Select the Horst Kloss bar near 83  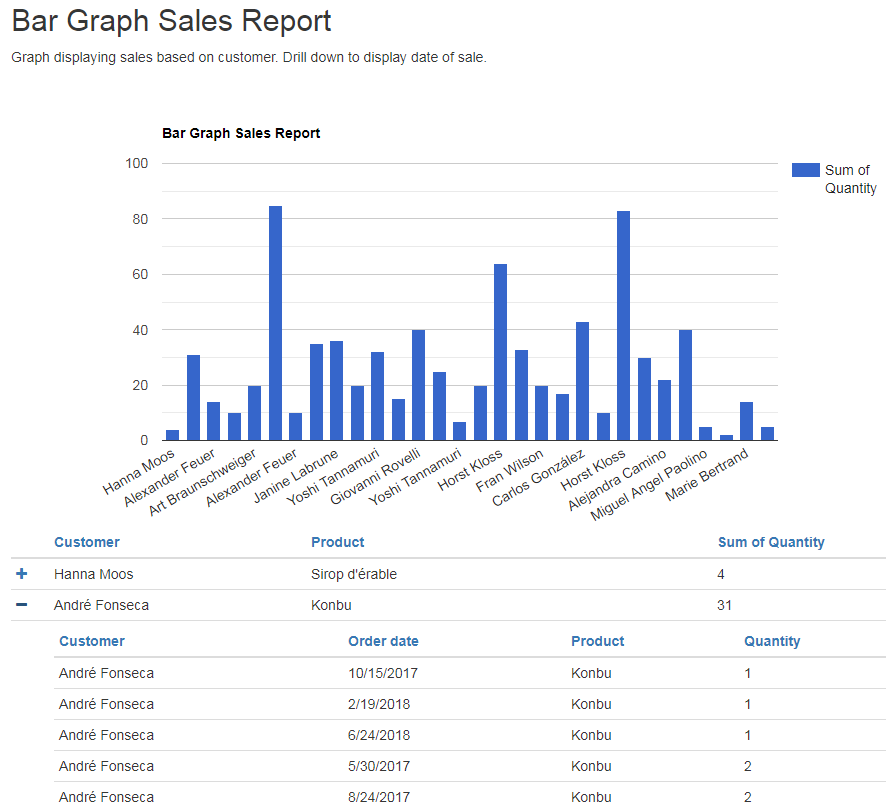point(623,320)
